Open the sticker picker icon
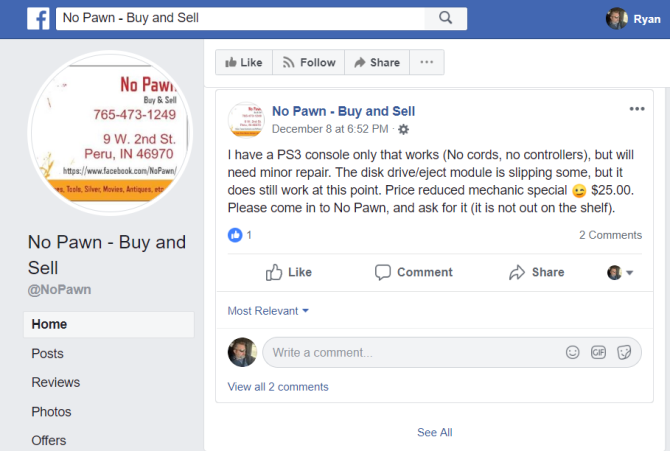This screenshot has width=670, height=451. click(624, 352)
